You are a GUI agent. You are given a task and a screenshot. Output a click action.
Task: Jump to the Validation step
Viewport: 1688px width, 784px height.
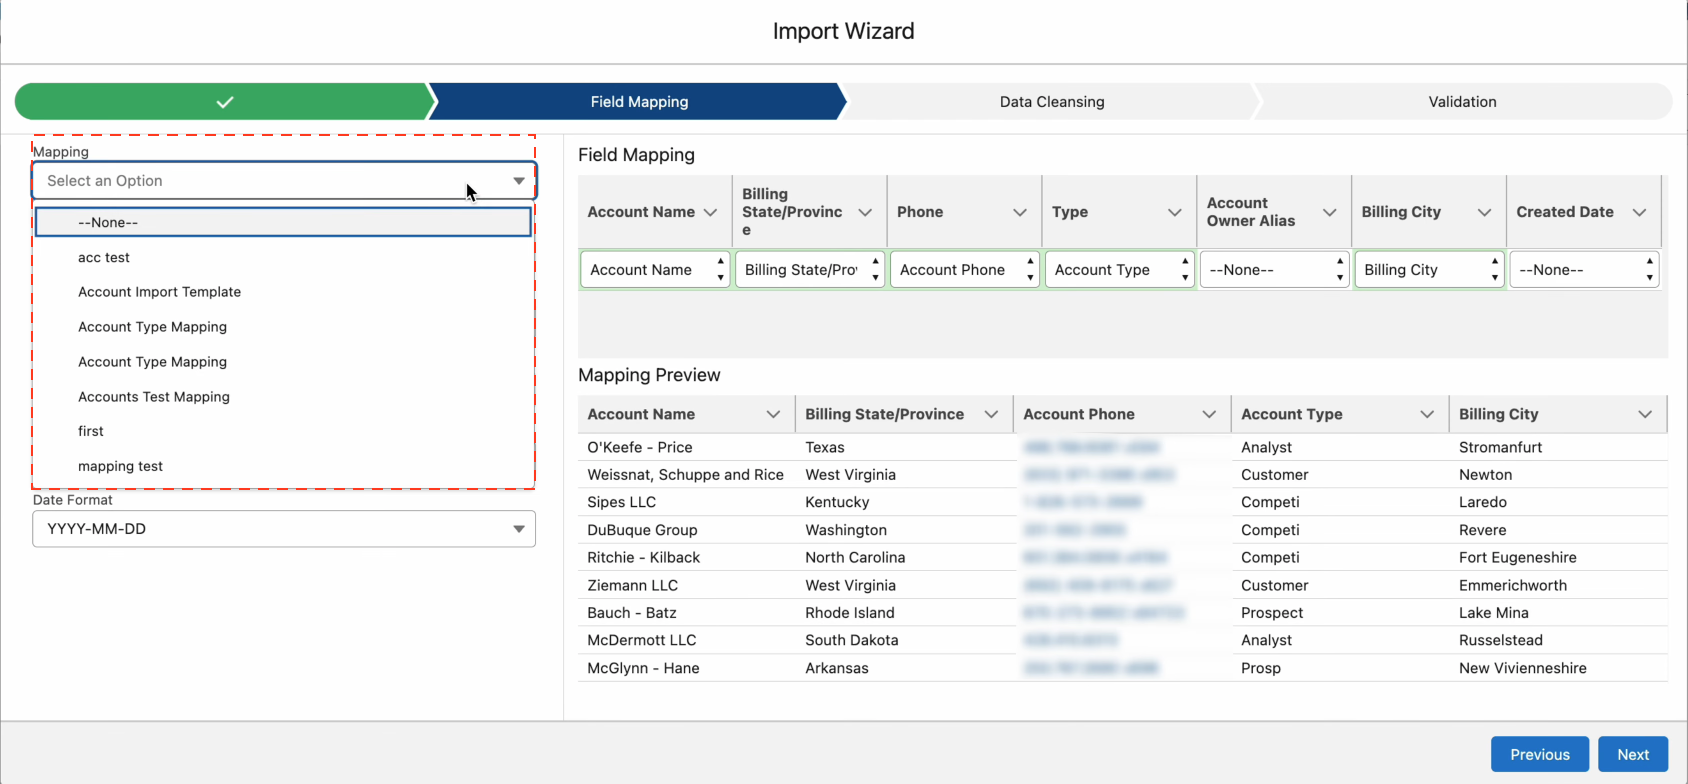coord(1462,102)
